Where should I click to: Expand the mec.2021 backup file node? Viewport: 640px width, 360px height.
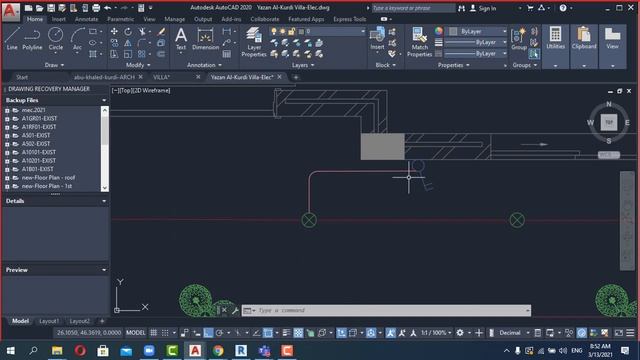7,110
